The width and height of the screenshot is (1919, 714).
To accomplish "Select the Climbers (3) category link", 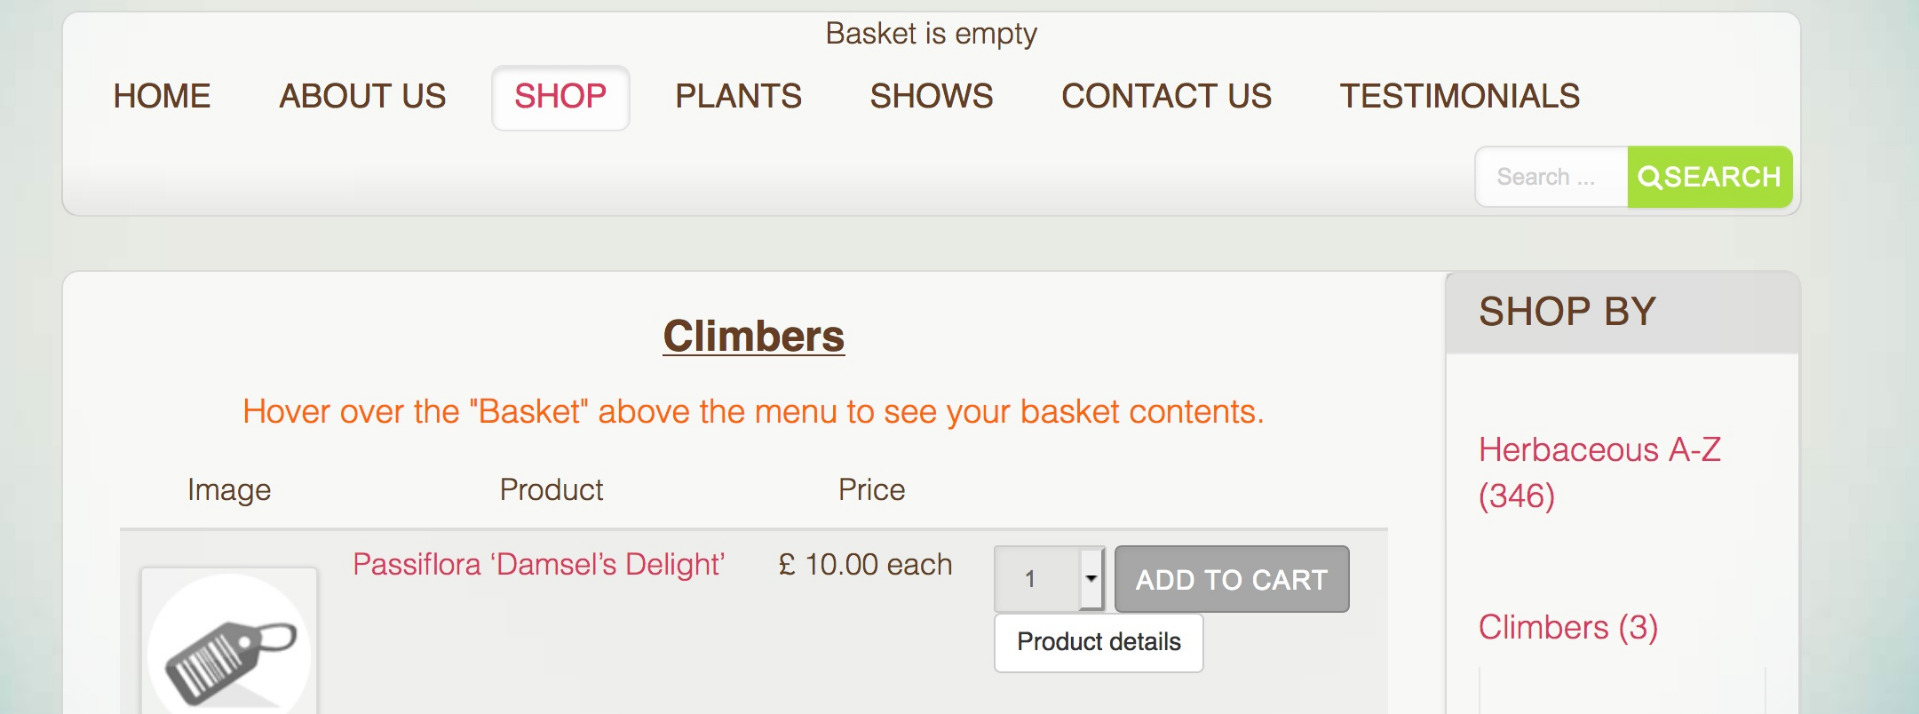I will pos(1567,627).
